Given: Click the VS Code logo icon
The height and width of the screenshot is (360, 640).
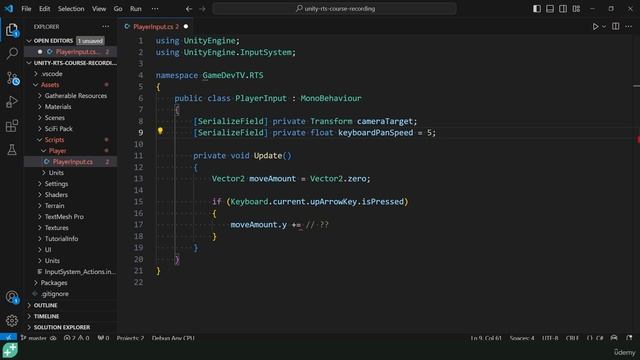Looking at the screenshot, I should 9,8.
